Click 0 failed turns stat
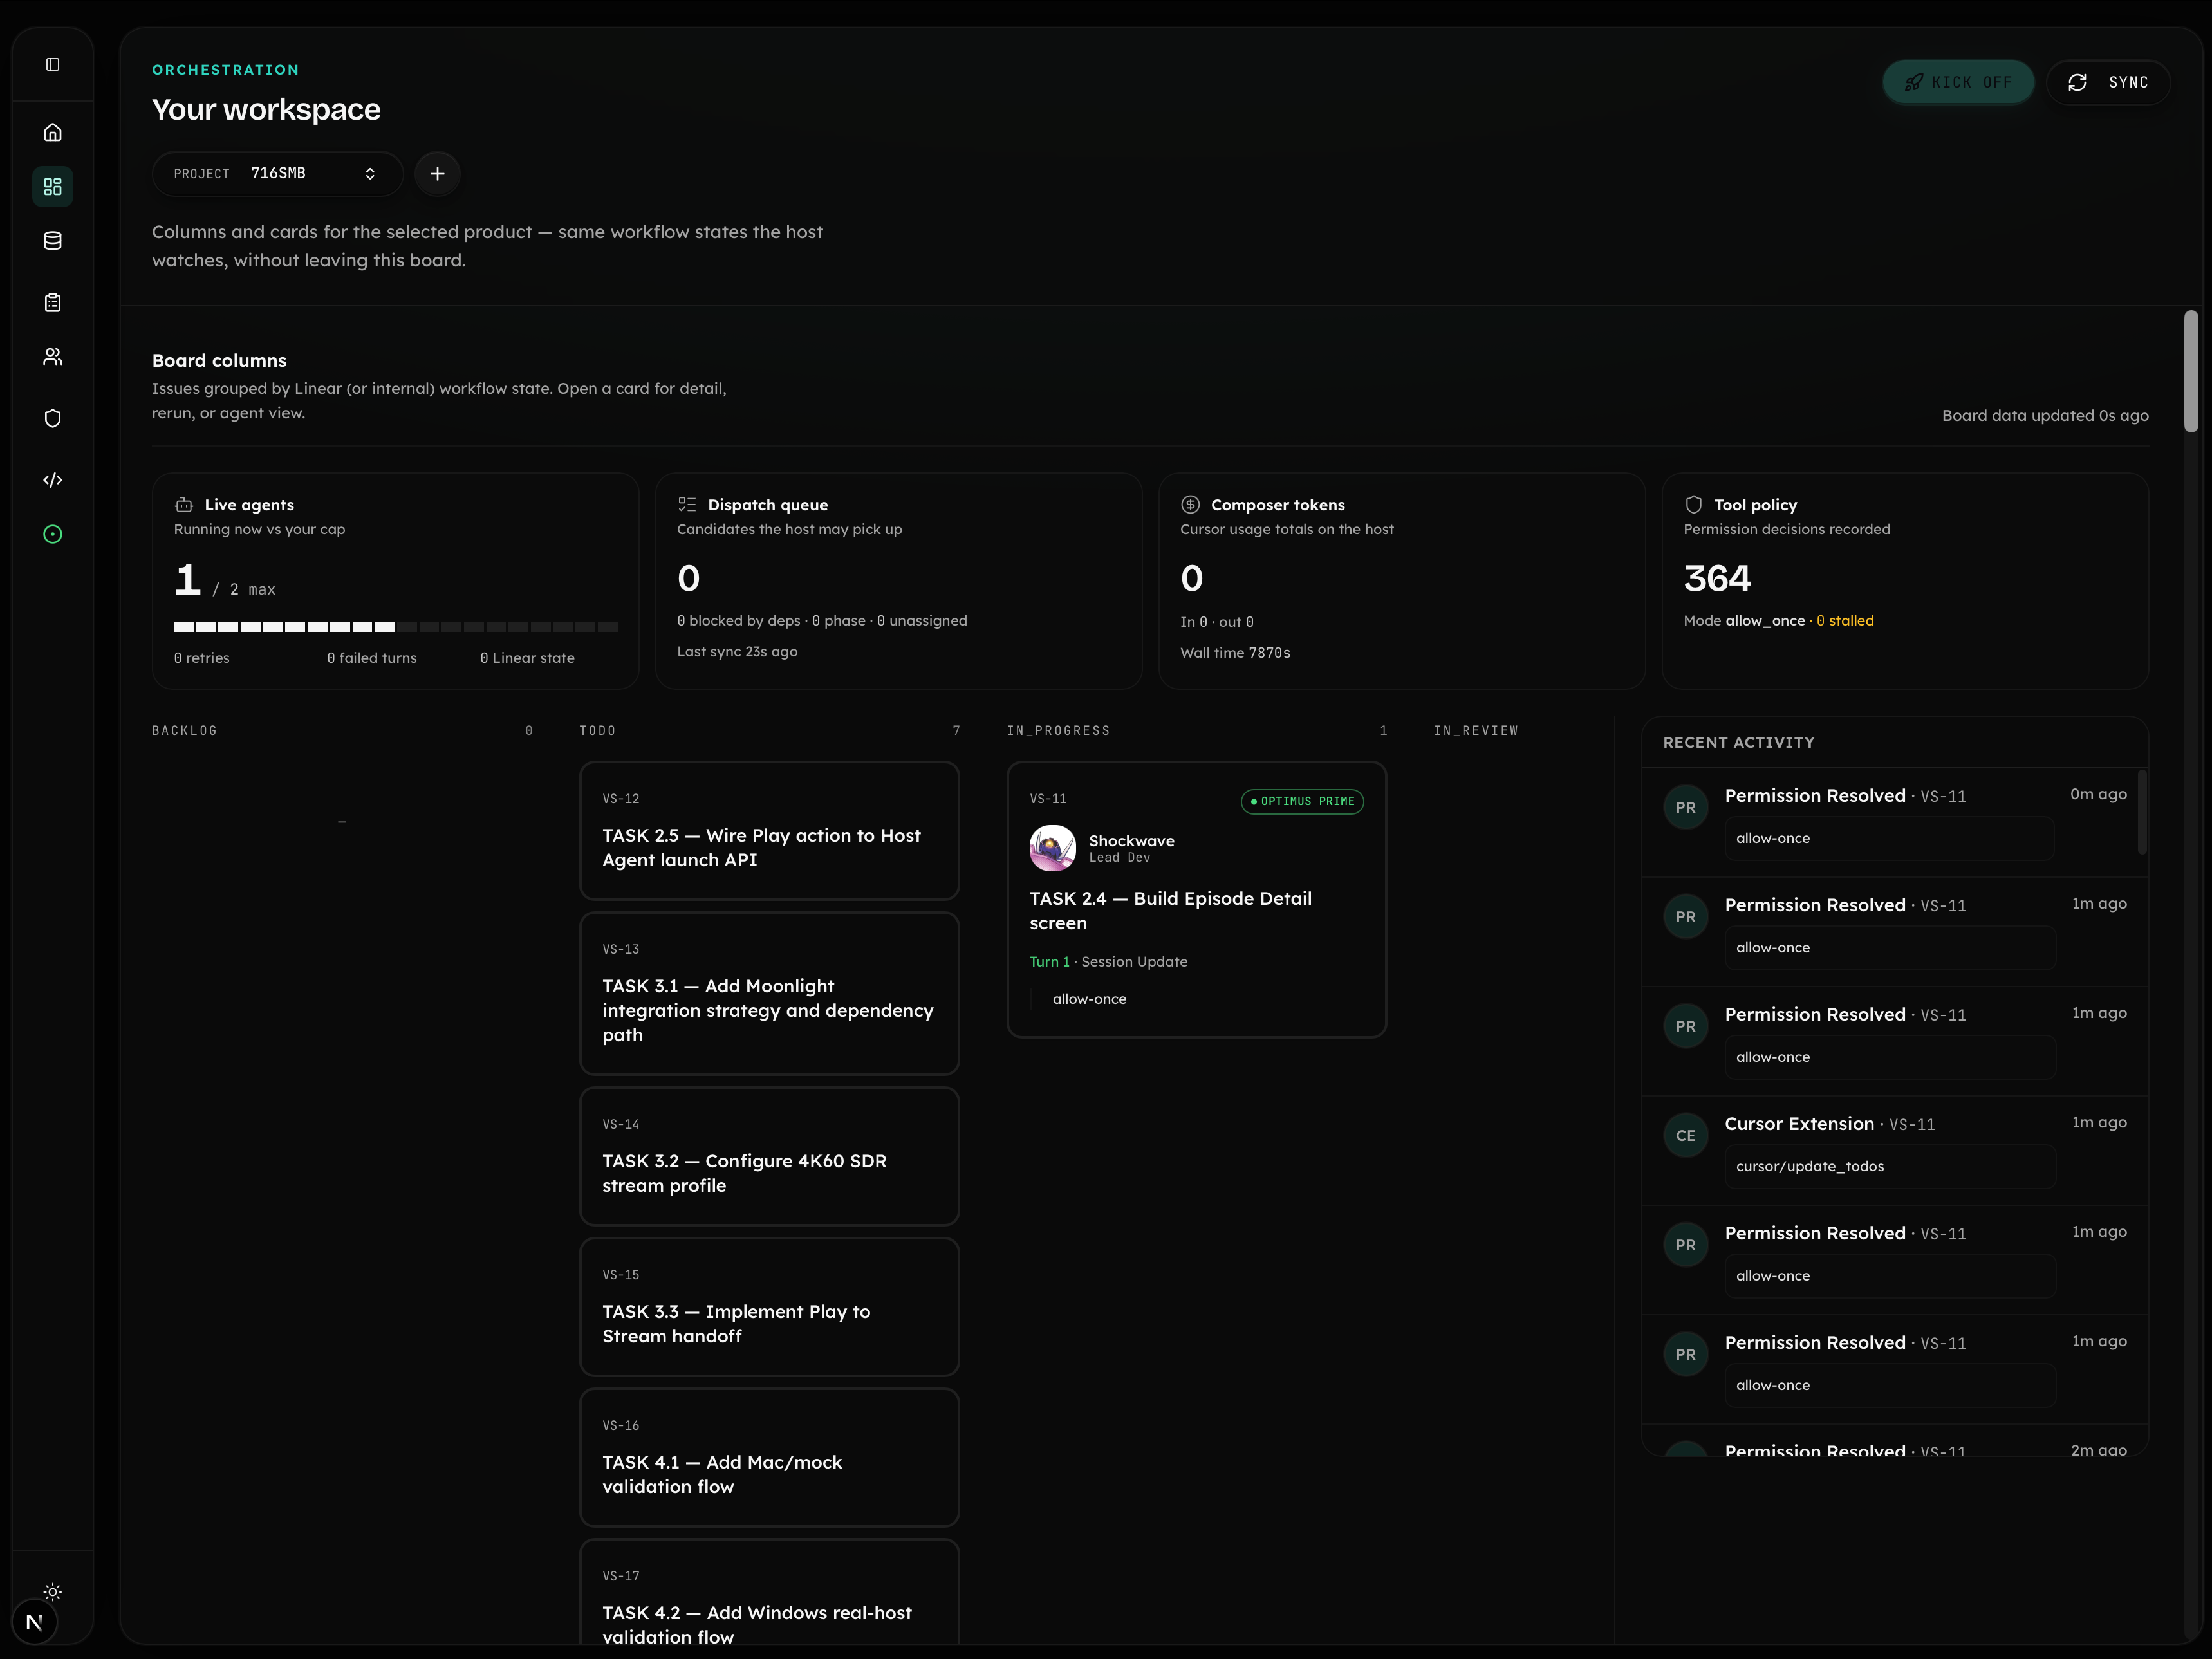 [x=372, y=658]
